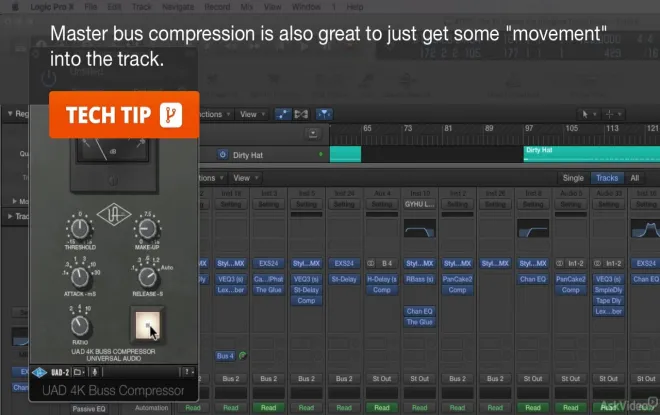
Task: Open the Window menu
Action: [306, 7]
